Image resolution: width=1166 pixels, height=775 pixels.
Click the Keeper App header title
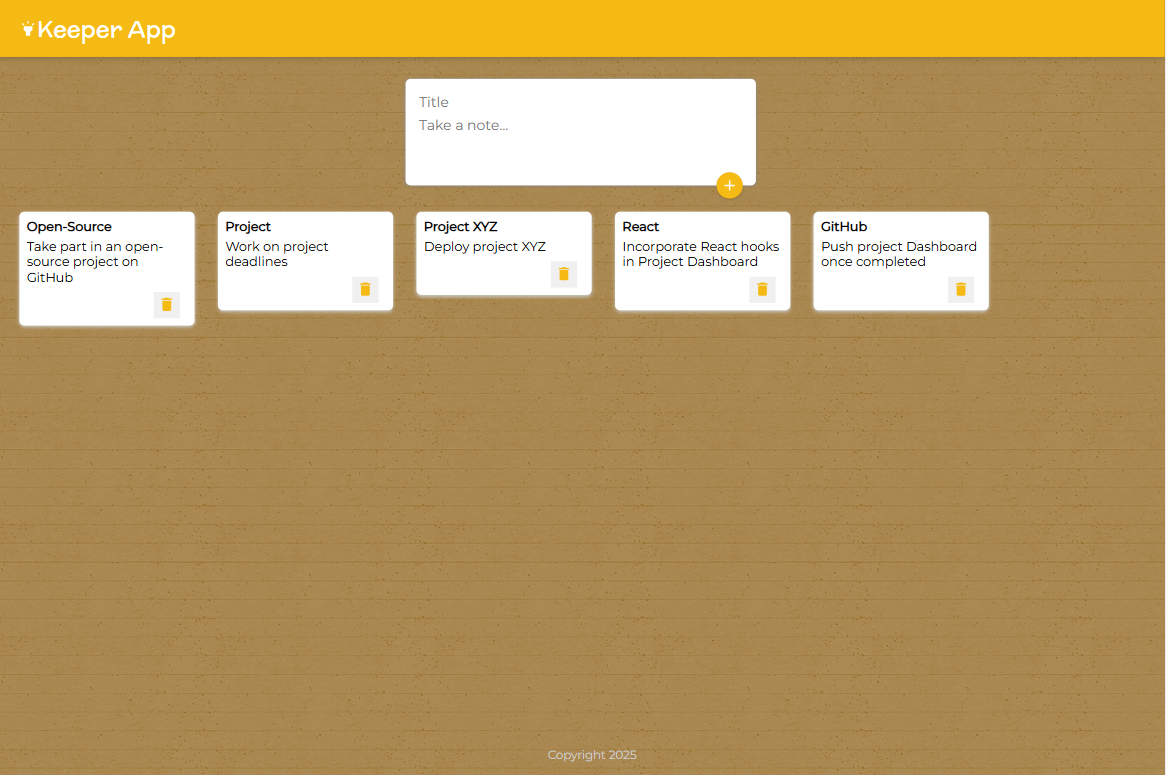[x=106, y=31]
